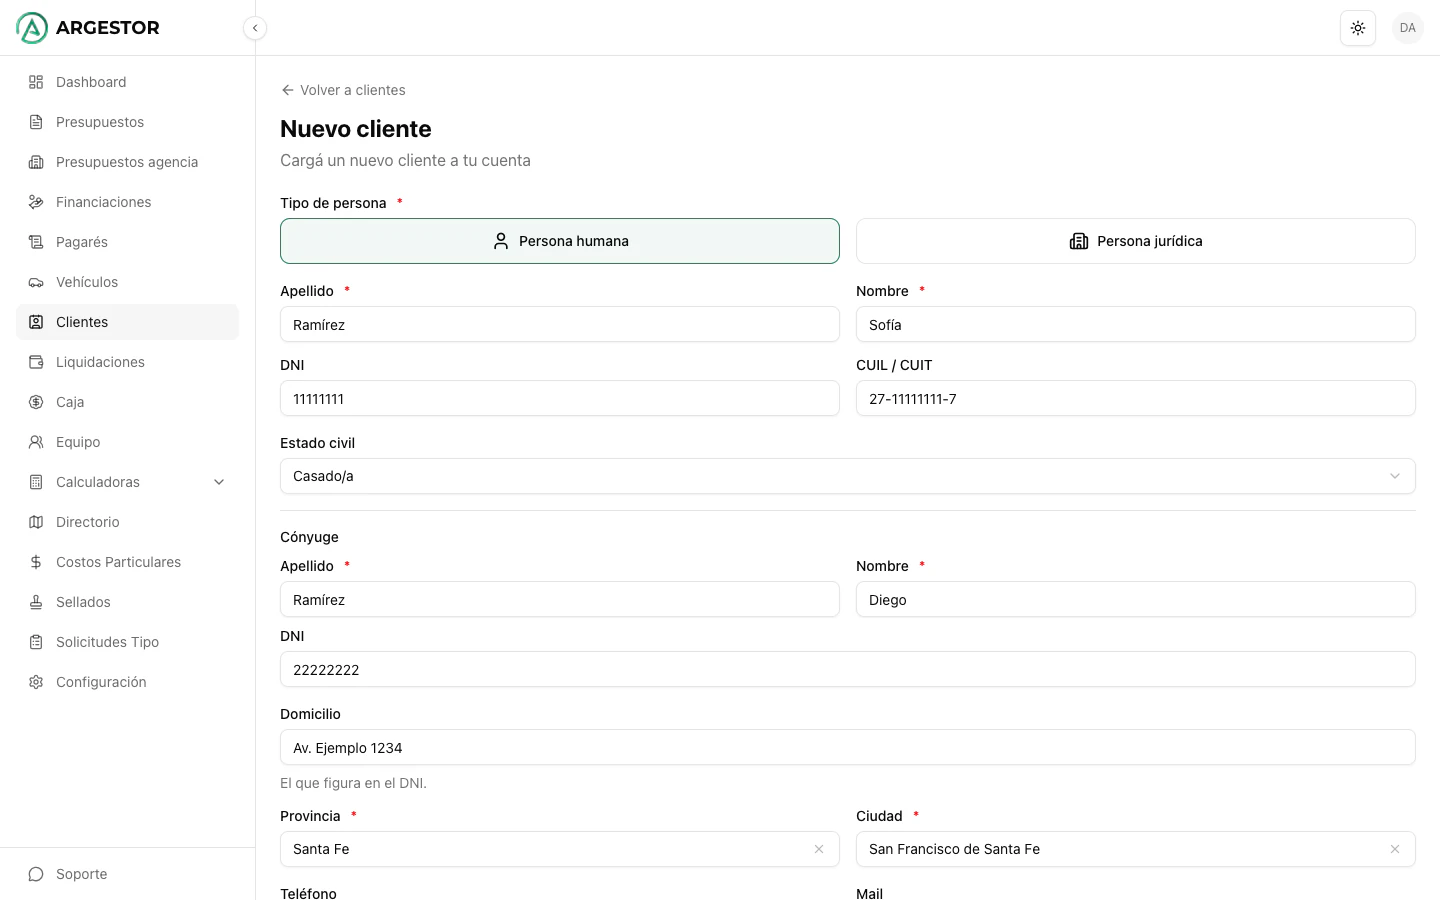Open Liquidaciones in the sidebar
The height and width of the screenshot is (900, 1440).
(127, 362)
